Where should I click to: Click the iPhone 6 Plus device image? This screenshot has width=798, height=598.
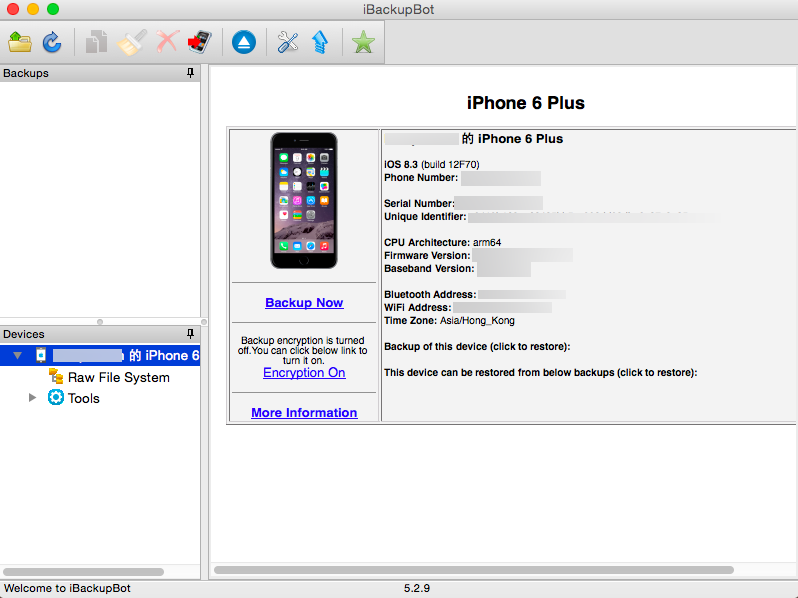(304, 201)
